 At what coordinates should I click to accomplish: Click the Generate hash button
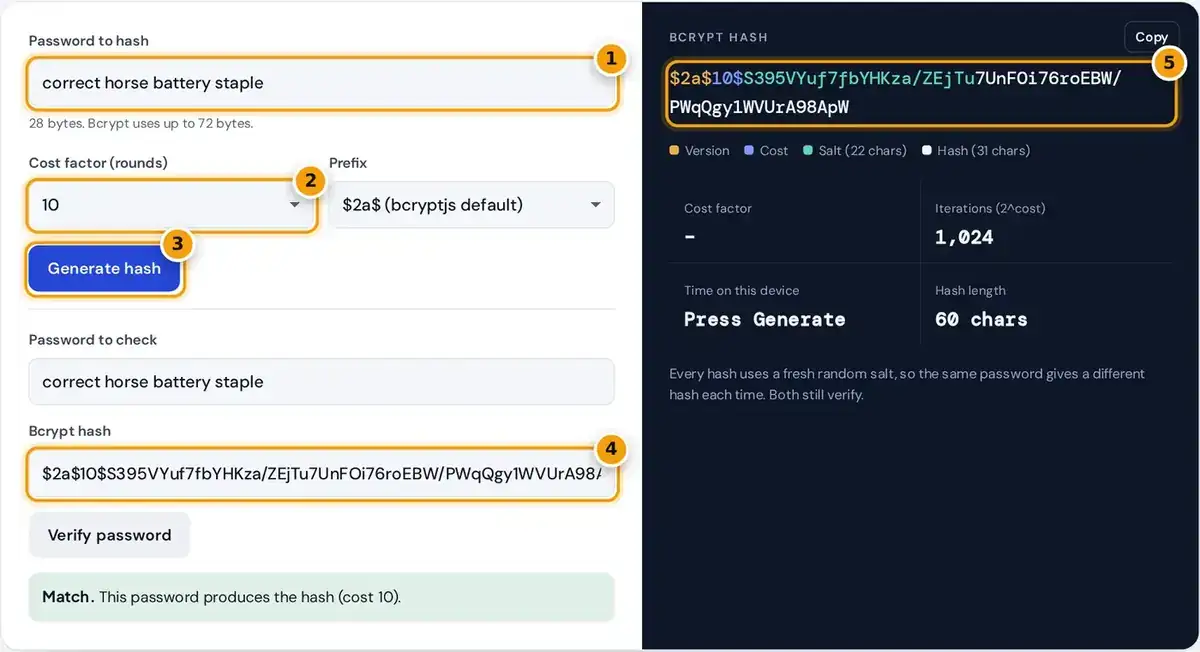[x=104, y=269]
